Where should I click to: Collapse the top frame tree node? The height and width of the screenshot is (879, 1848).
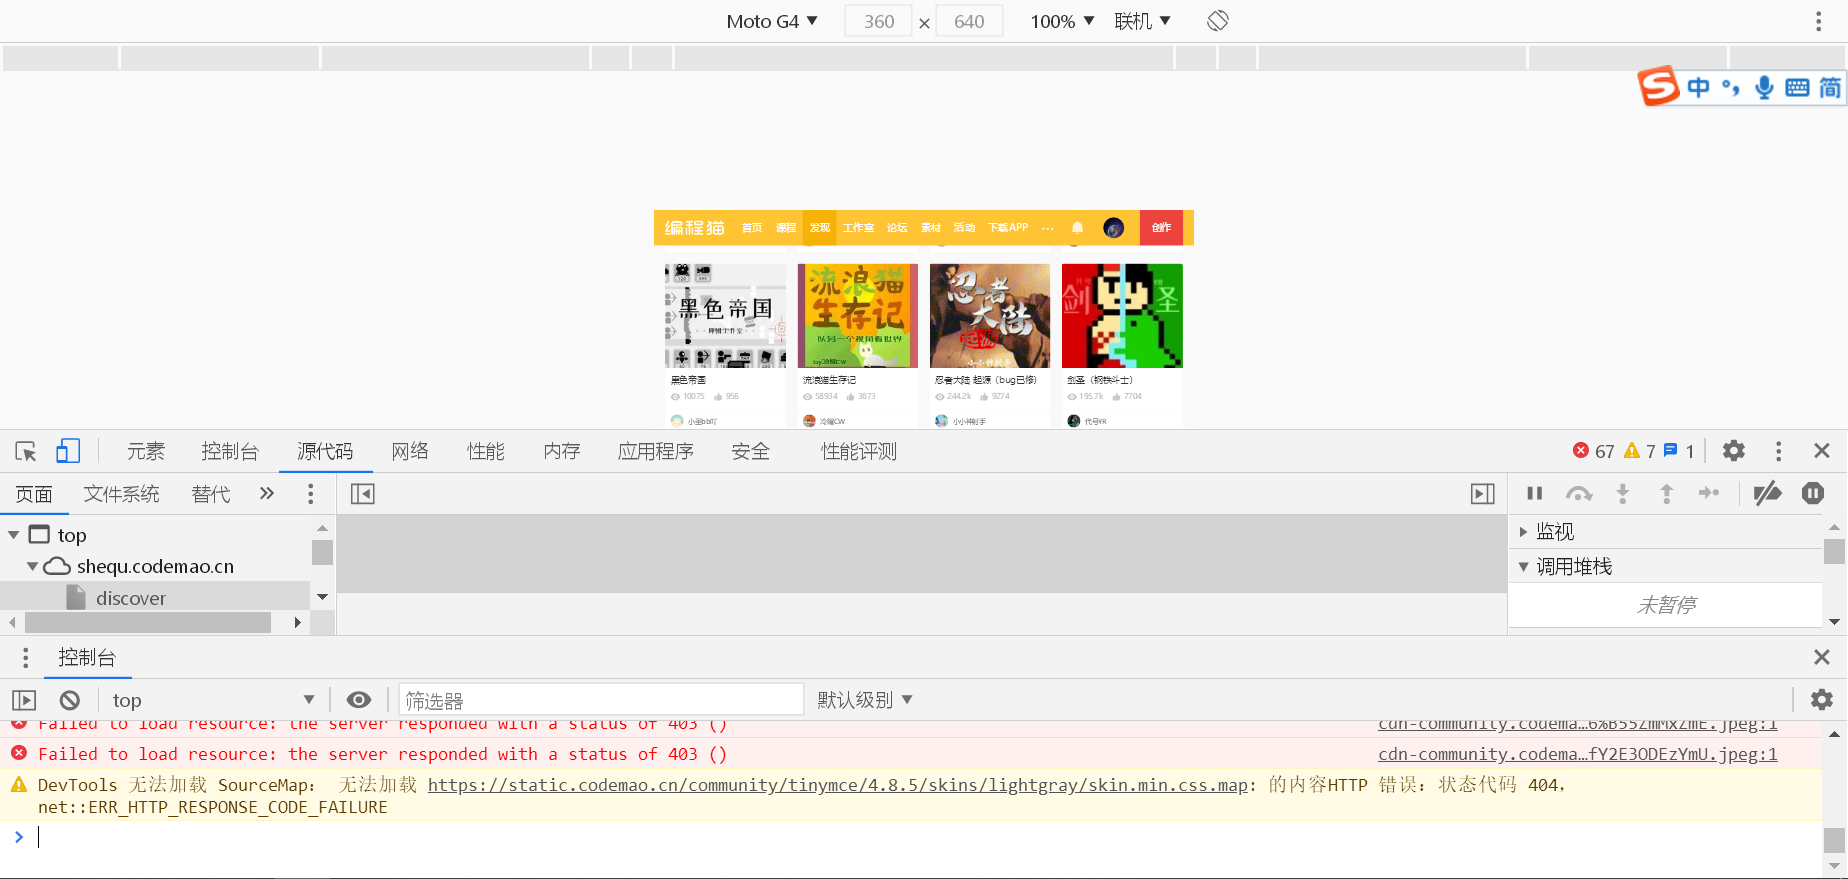pyautogui.click(x=14, y=535)
